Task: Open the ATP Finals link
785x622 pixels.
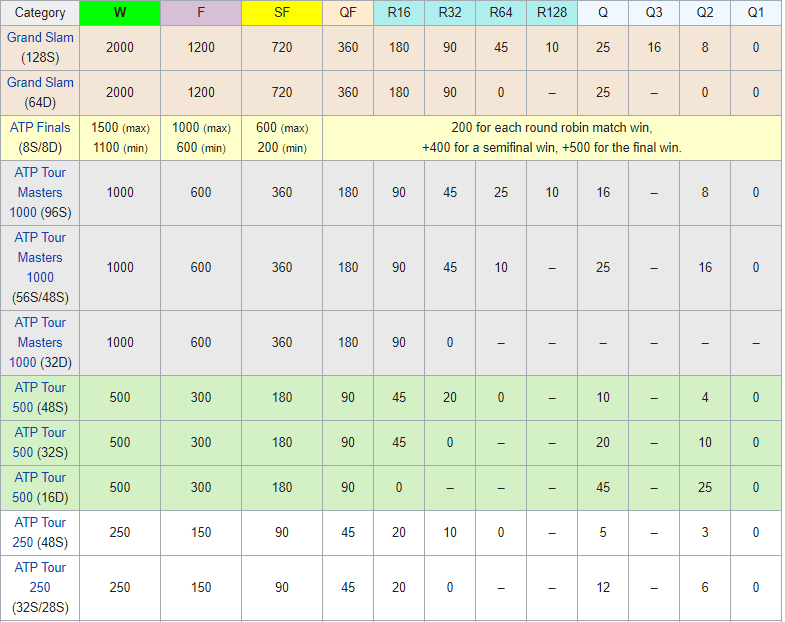Action: (40, 128)
